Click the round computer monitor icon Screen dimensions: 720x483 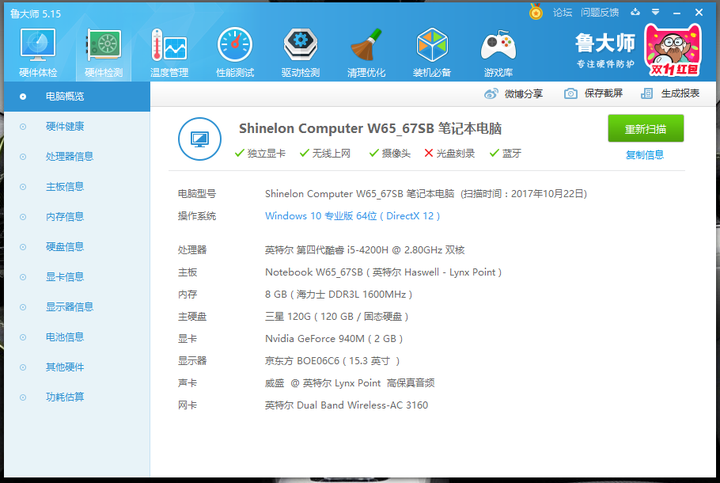[x=200, y=139]
